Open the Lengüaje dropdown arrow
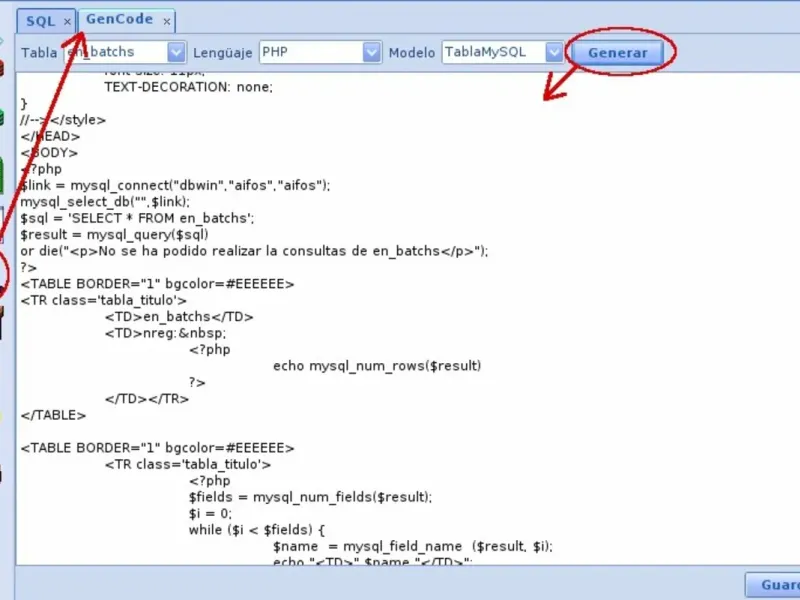800x600 pixels. pos(371,52)
